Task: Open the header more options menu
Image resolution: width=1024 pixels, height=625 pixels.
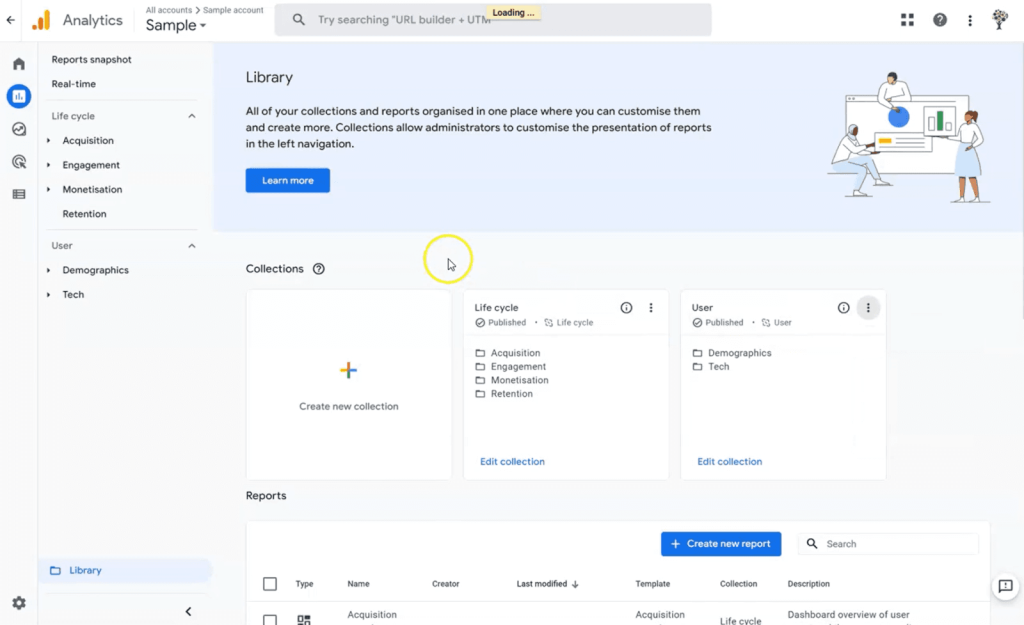Action: point(970,20)
